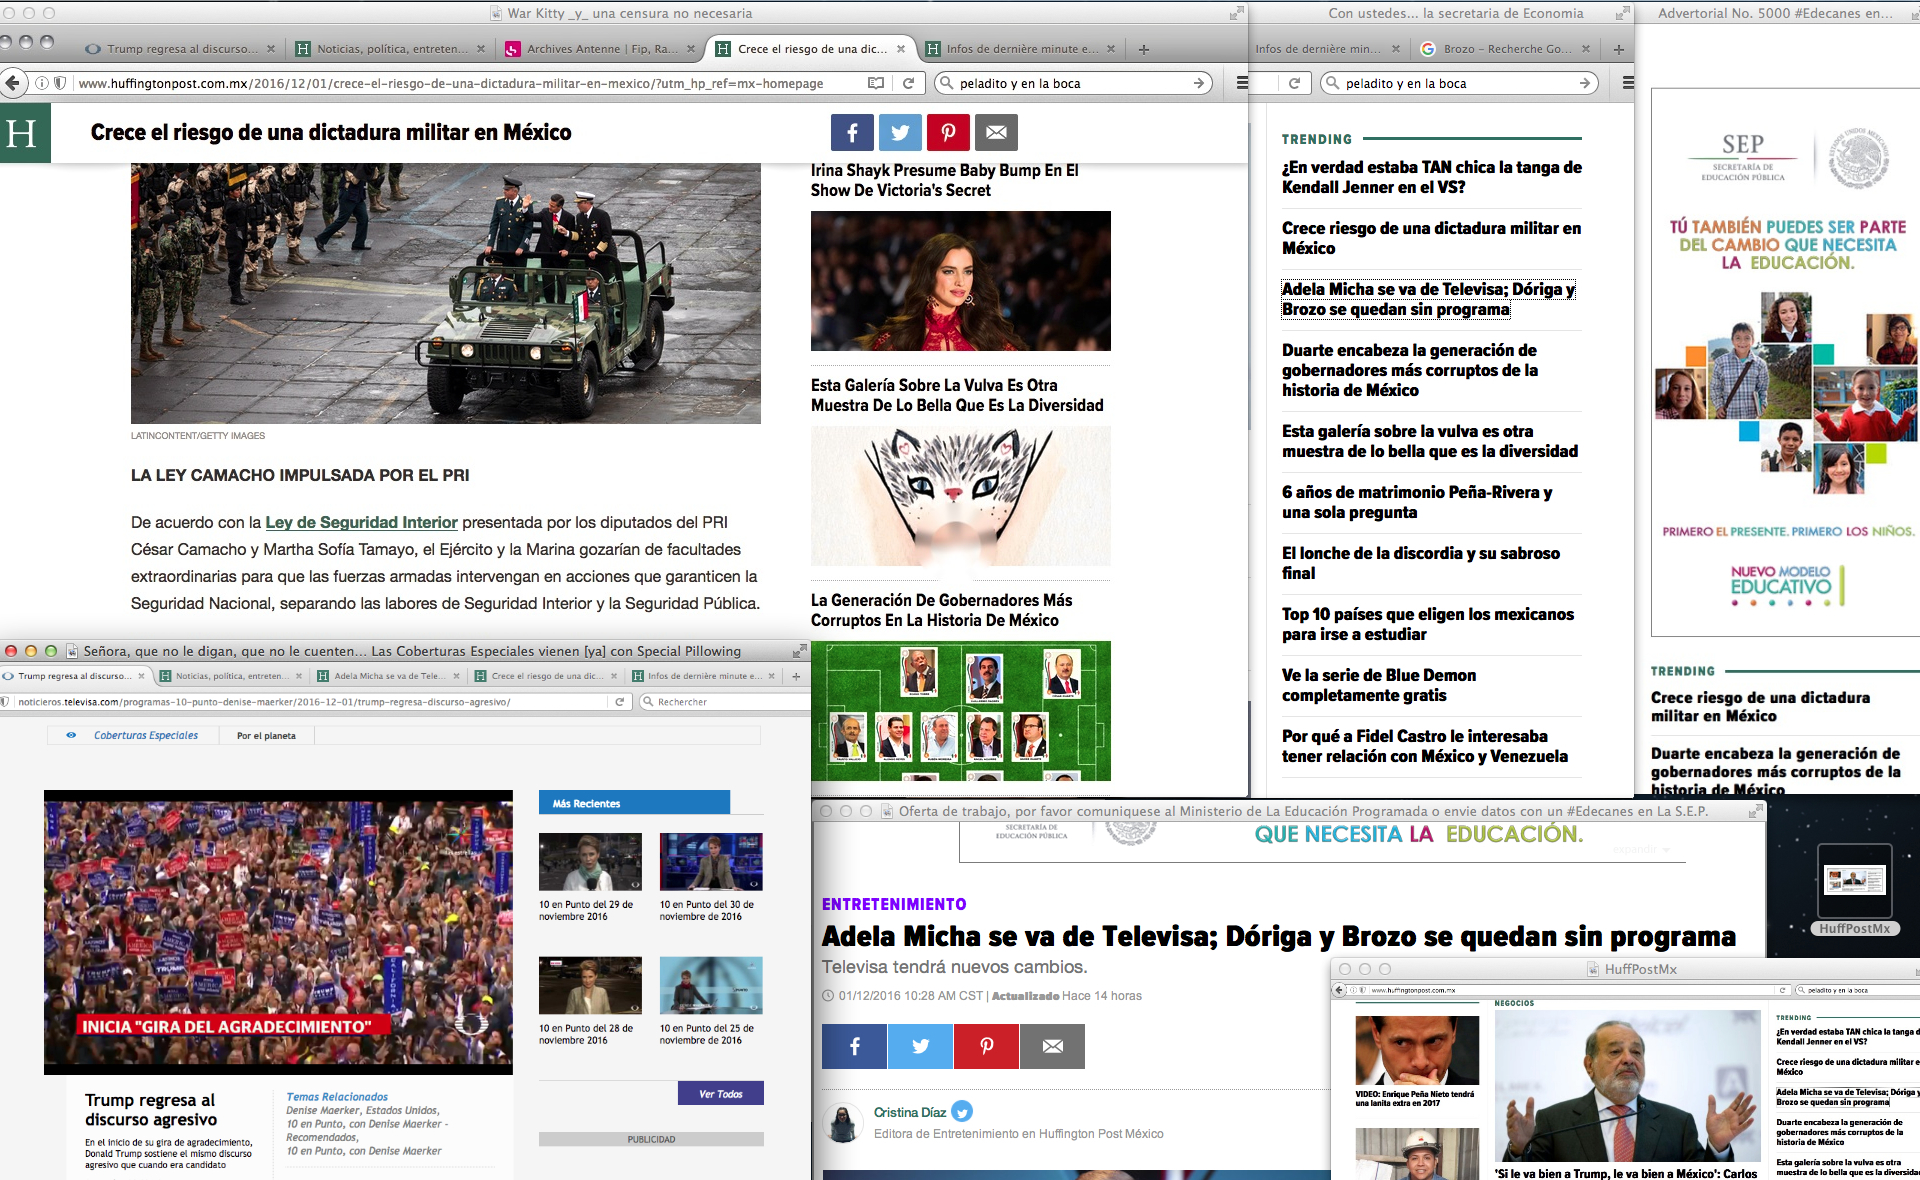Click the Irina Shayk article thumbnail
Screen dimensions: 1920x1180
[960, 280]
